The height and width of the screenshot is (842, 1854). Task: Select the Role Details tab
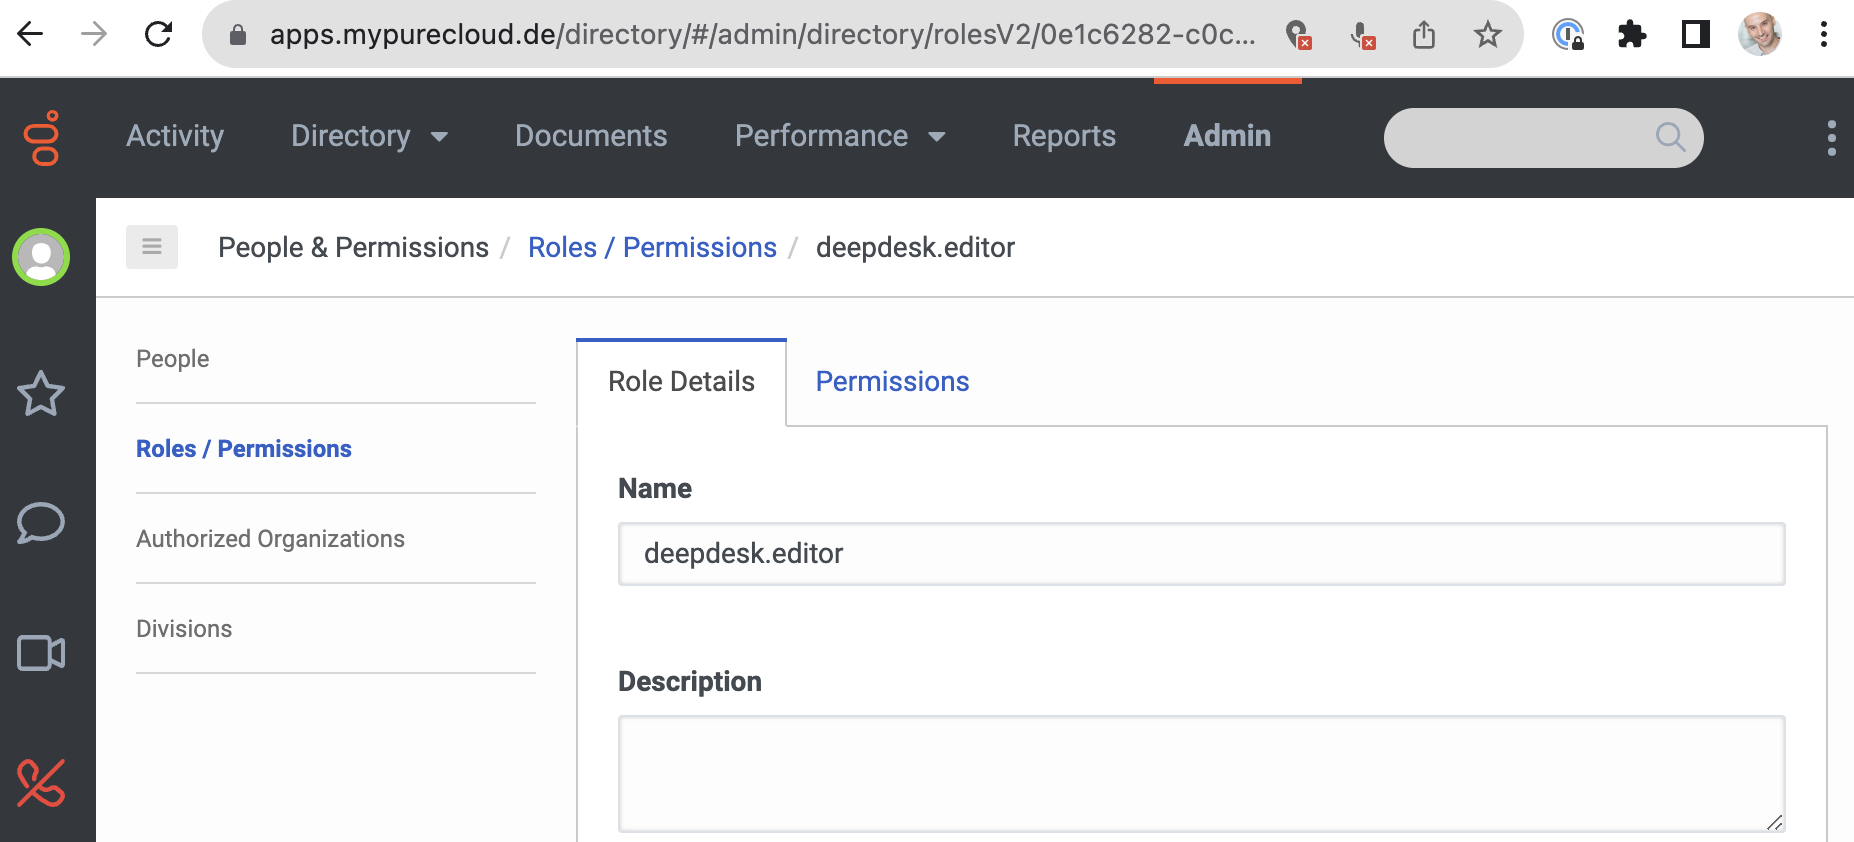[x=681, y=381]
